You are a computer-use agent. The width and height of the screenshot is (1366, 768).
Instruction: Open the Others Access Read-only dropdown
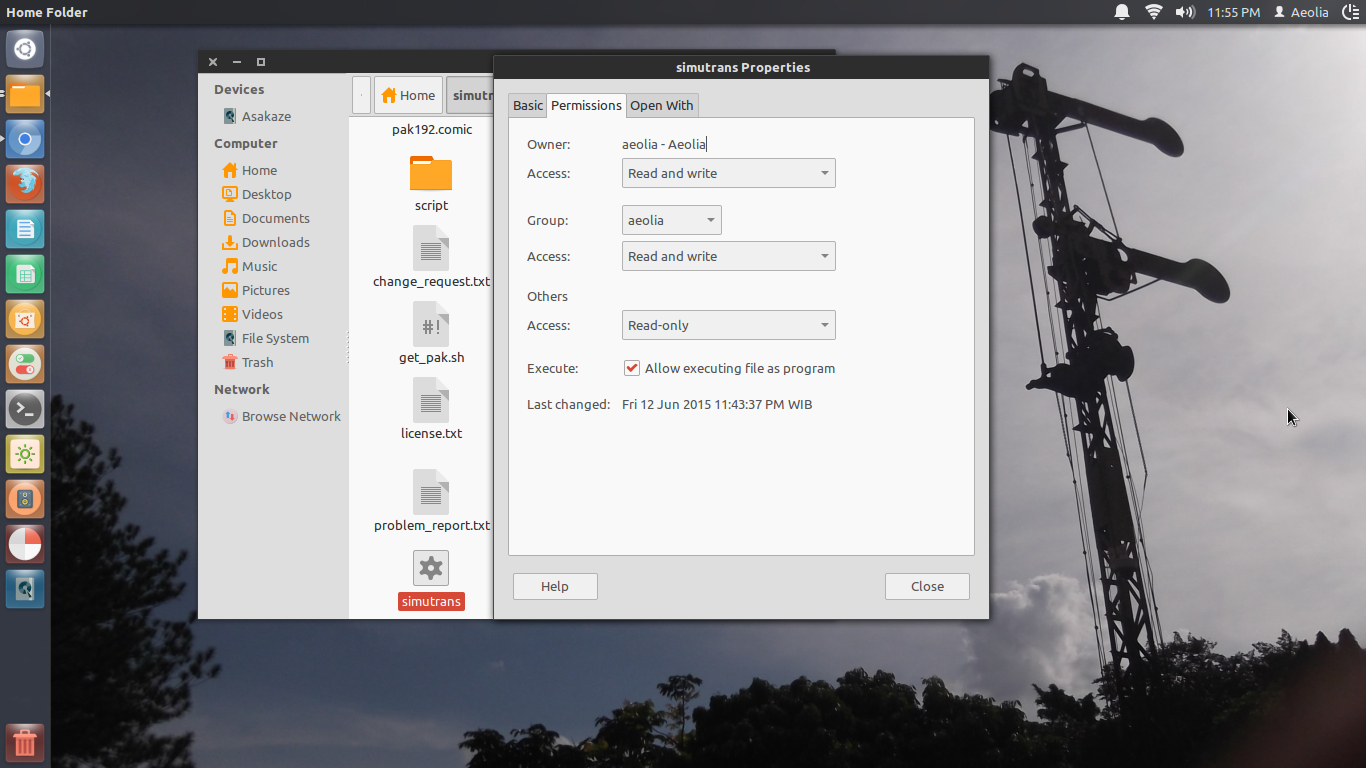click(x=728, y=325)
